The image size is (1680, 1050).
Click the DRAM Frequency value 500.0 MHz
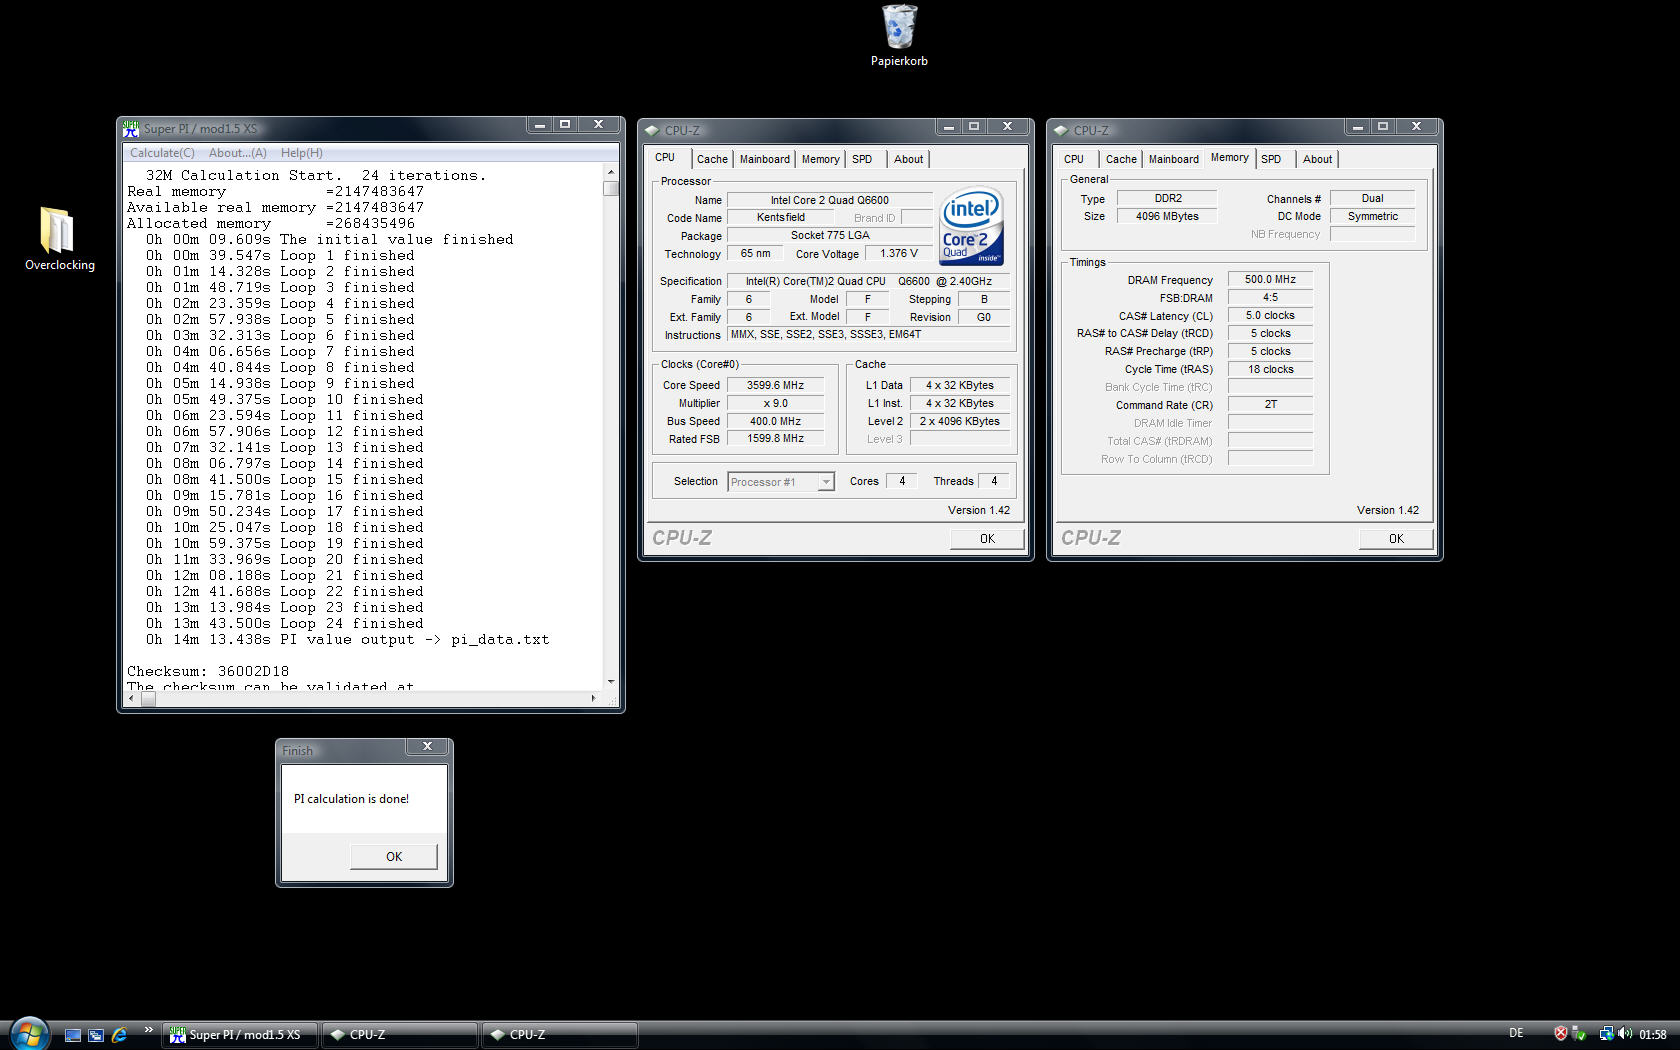point(1270,279)
